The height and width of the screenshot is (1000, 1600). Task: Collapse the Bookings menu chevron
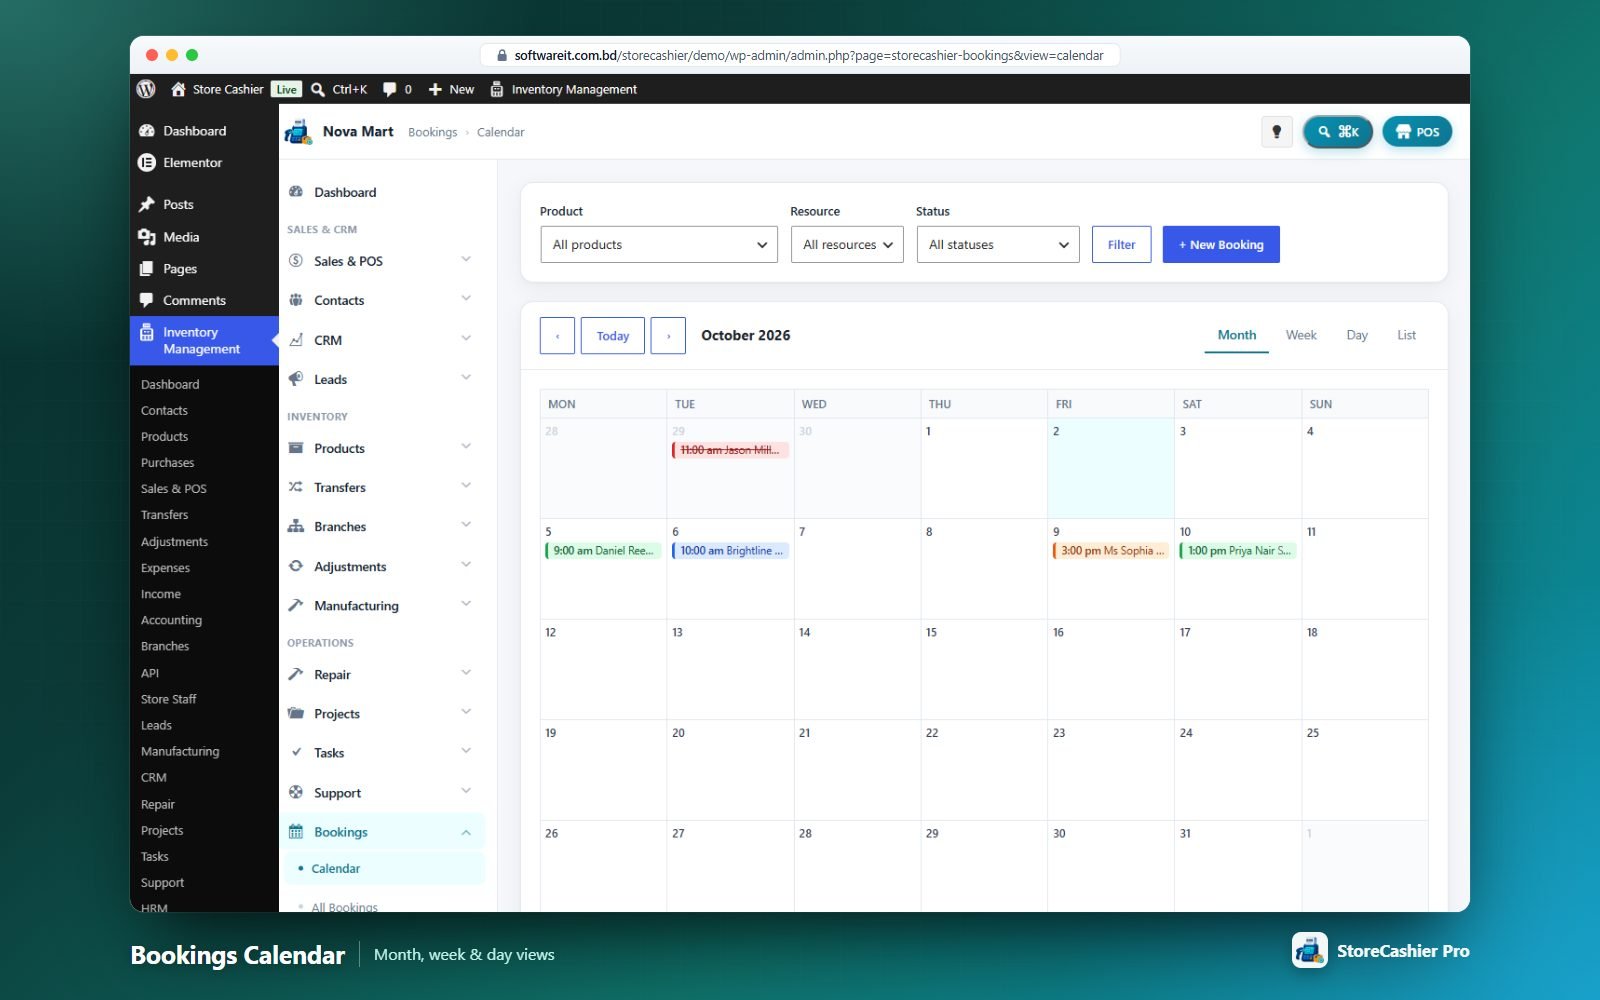coord(466,832)
